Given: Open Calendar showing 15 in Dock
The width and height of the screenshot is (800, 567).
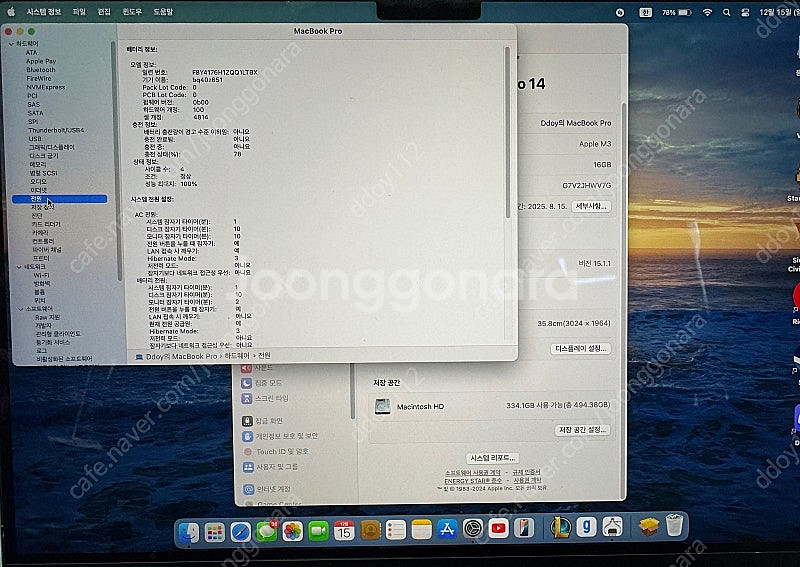Looking at the screenshot, I should [344, 532].
